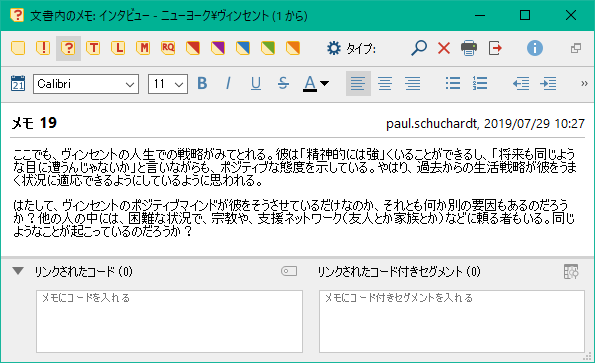The width and height of the screenshot is (595, 363).
Task: Click the メモにコード付きセグメントを入れる box
Action: pyautogui.click(x=452, y=321)
